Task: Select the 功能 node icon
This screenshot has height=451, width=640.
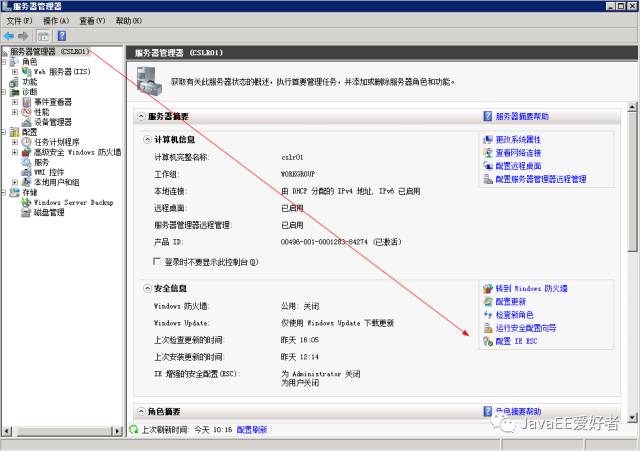Action: tap(15, 82)
